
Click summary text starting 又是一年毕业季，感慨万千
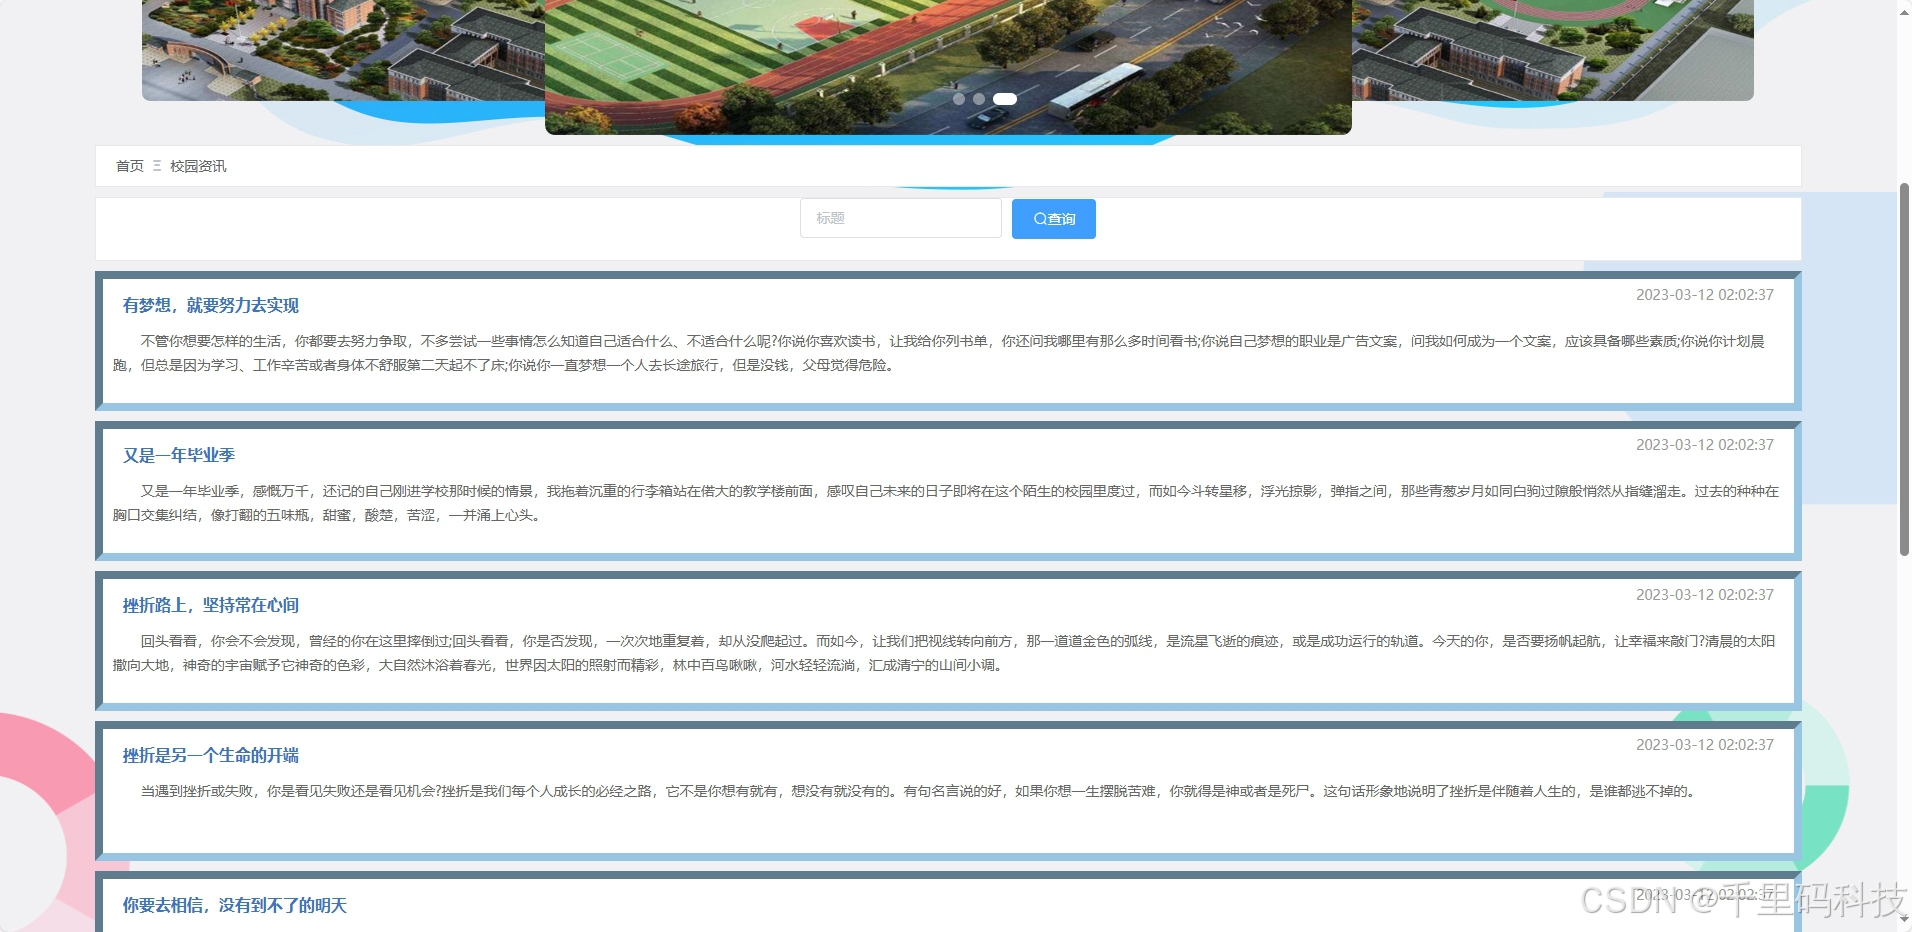point(945,503)
